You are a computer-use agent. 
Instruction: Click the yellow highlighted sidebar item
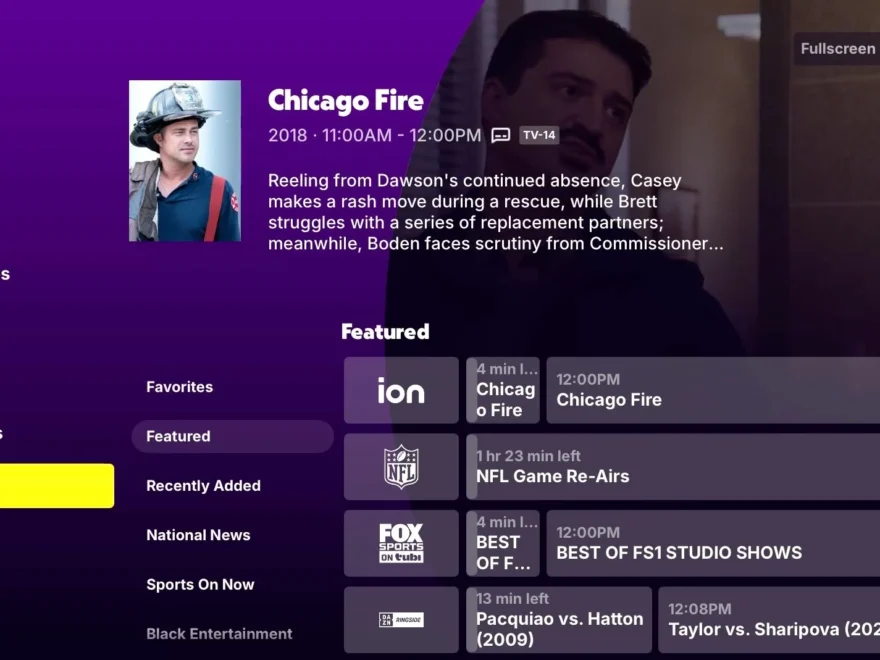57,485
